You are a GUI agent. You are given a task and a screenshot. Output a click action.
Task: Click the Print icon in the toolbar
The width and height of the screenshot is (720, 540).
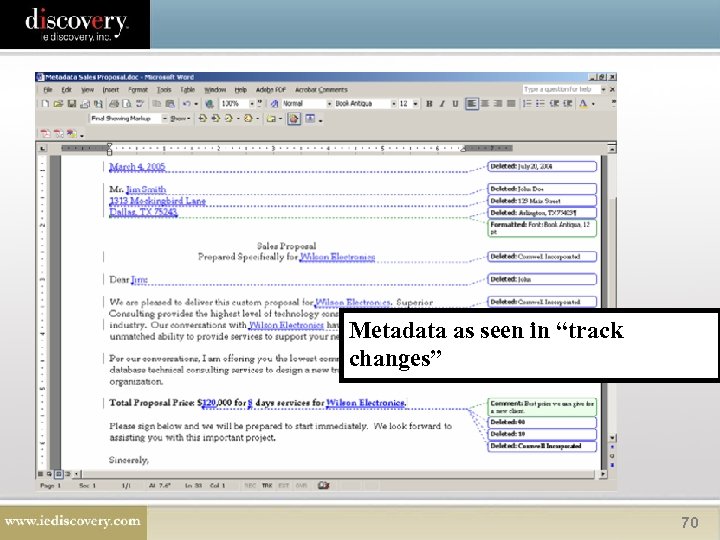point(114,104)
